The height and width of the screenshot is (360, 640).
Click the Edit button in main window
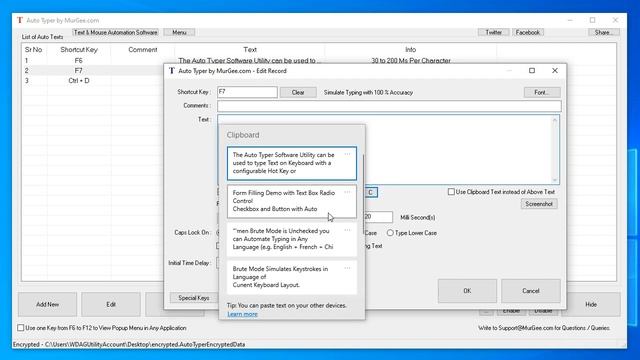click(111, 304)
